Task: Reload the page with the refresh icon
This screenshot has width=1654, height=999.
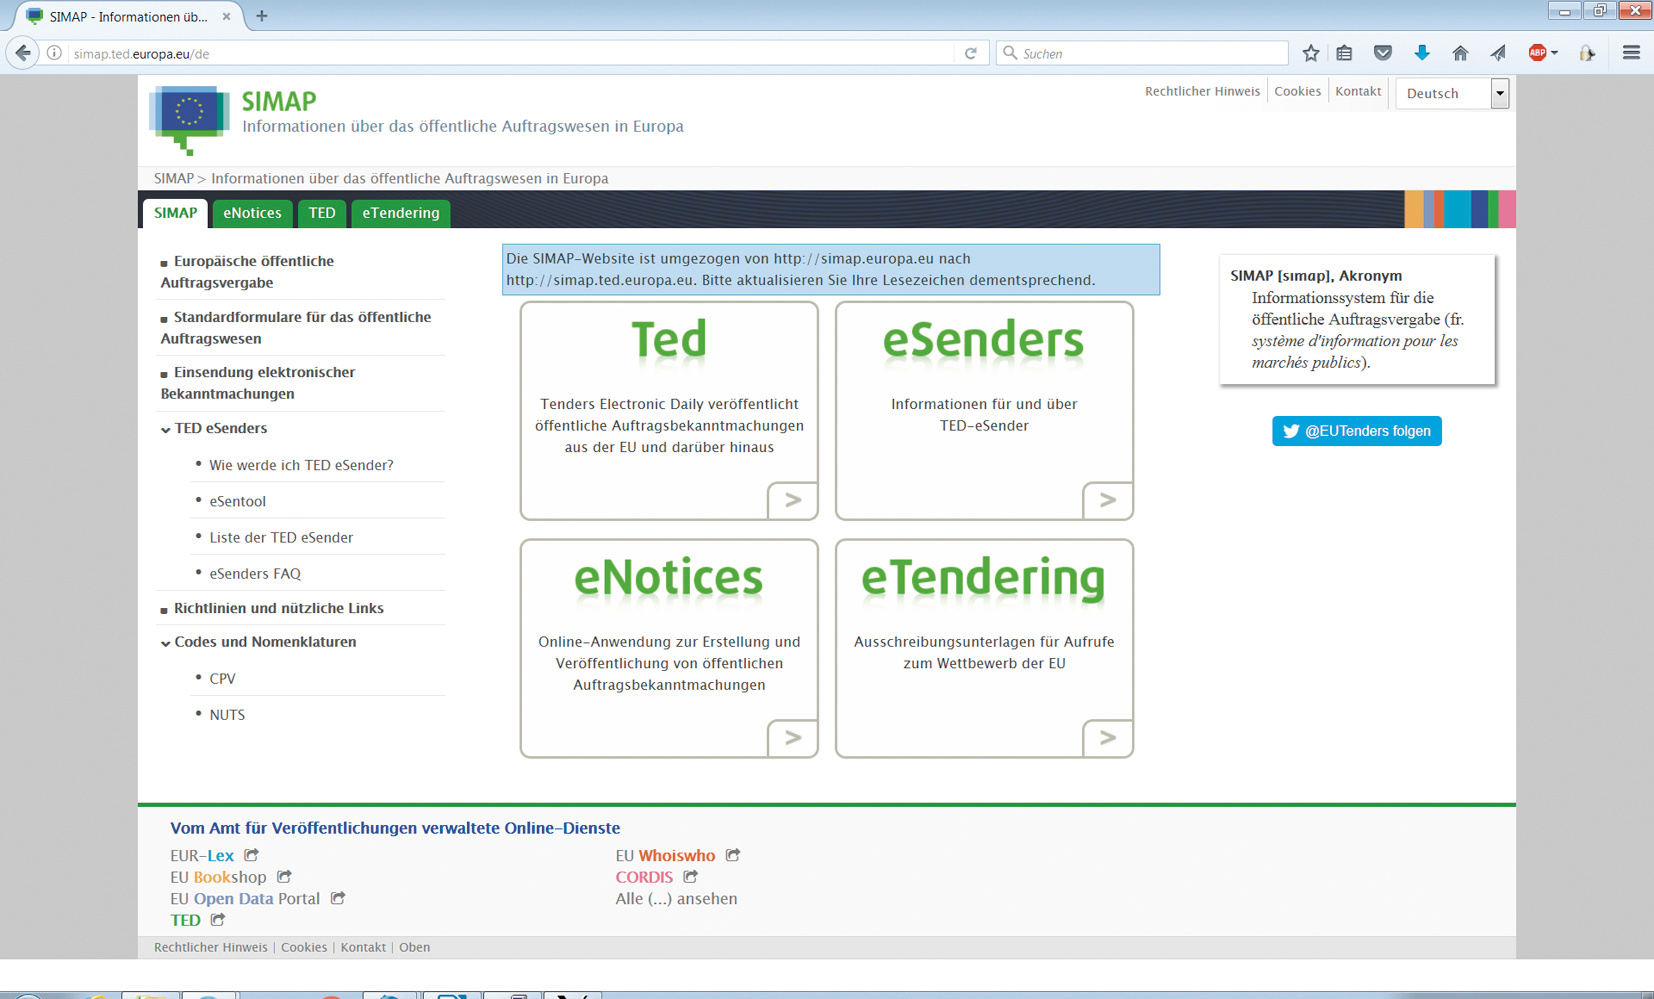Action: coord(970,53)
